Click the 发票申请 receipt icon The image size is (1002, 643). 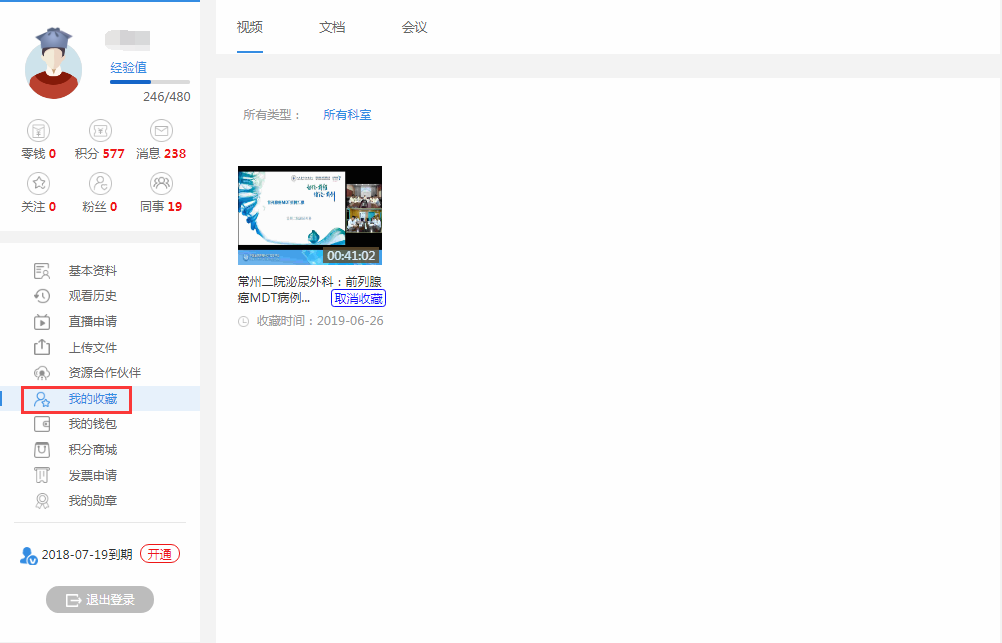point(42,476)
